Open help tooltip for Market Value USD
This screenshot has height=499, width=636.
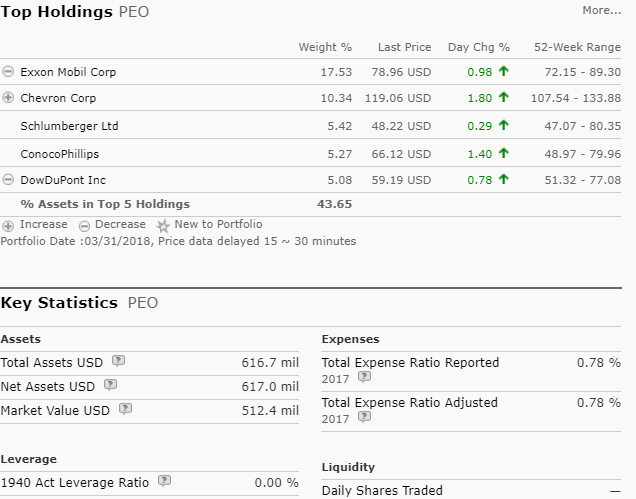125,408
